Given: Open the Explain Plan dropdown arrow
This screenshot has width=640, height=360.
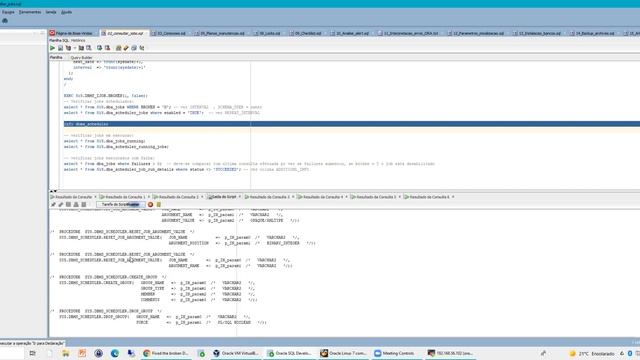Looking at the screenshot, I should tap(75, 48).
